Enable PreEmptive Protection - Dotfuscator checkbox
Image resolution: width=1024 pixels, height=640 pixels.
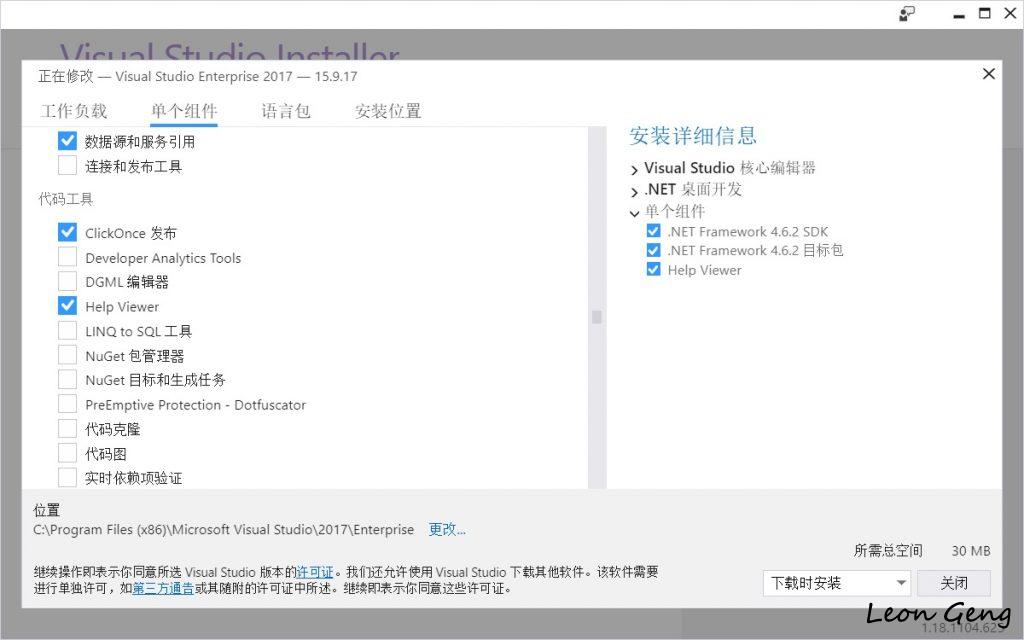click(x=67, y=404)
